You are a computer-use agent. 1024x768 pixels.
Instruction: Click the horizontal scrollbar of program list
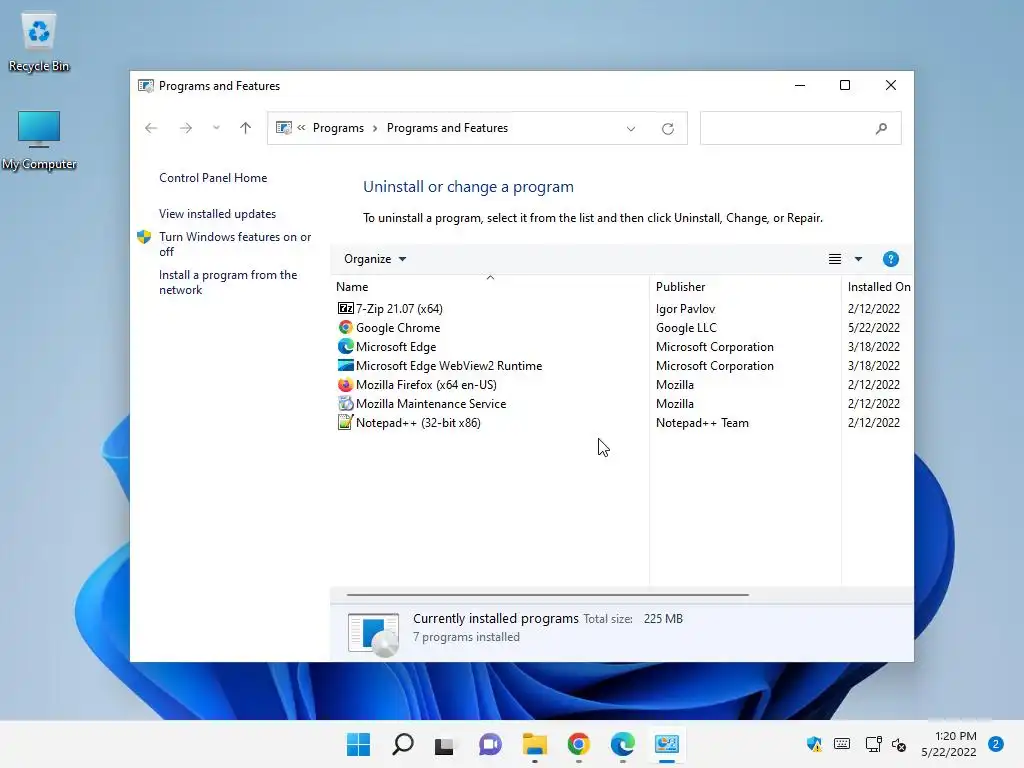click(x=547, y=595)
